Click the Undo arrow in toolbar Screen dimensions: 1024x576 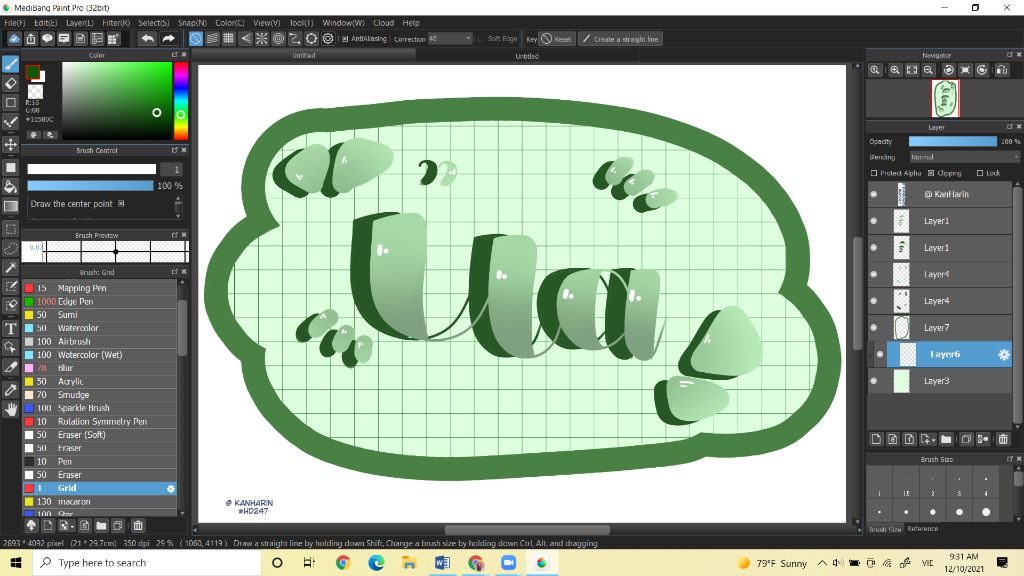[x=148, y=39]
